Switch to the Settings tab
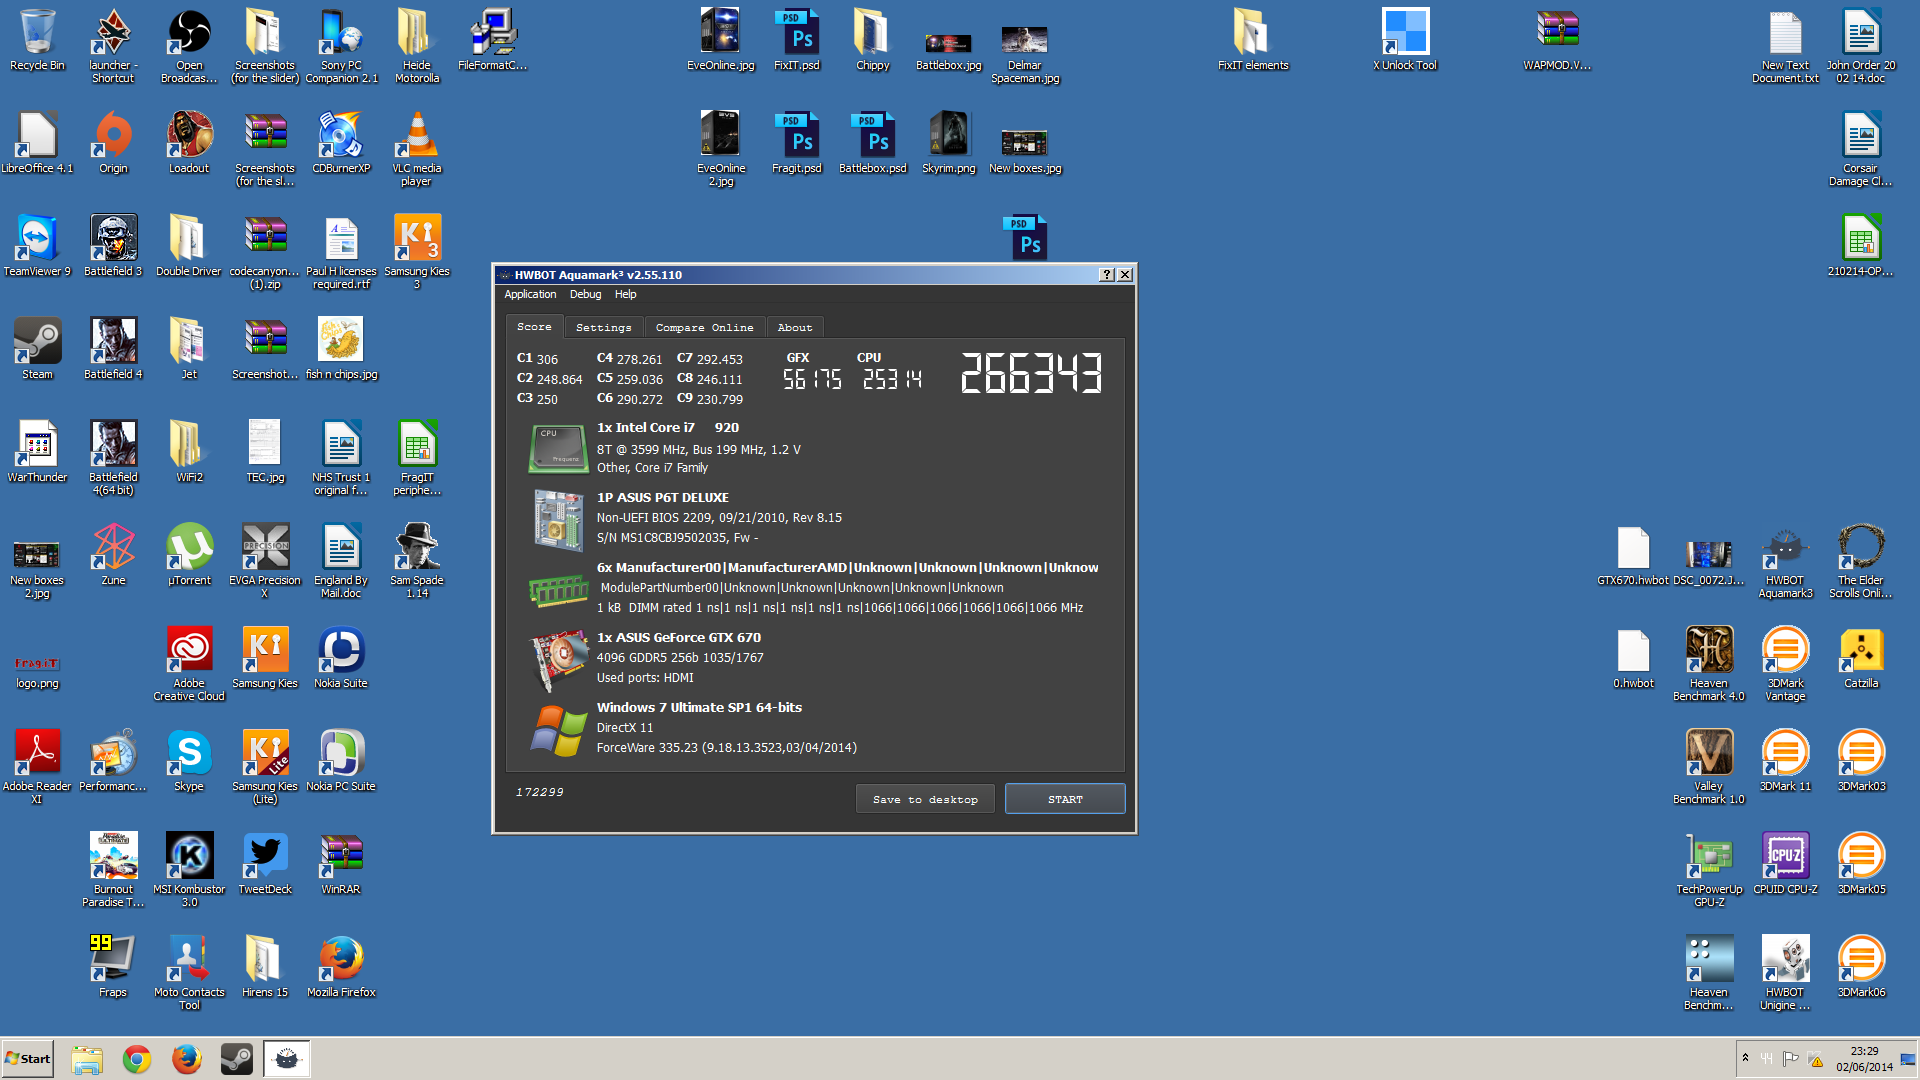The height and width of the screenshot is (1080, 1920). pyautogui.click(x=604, y=327)
